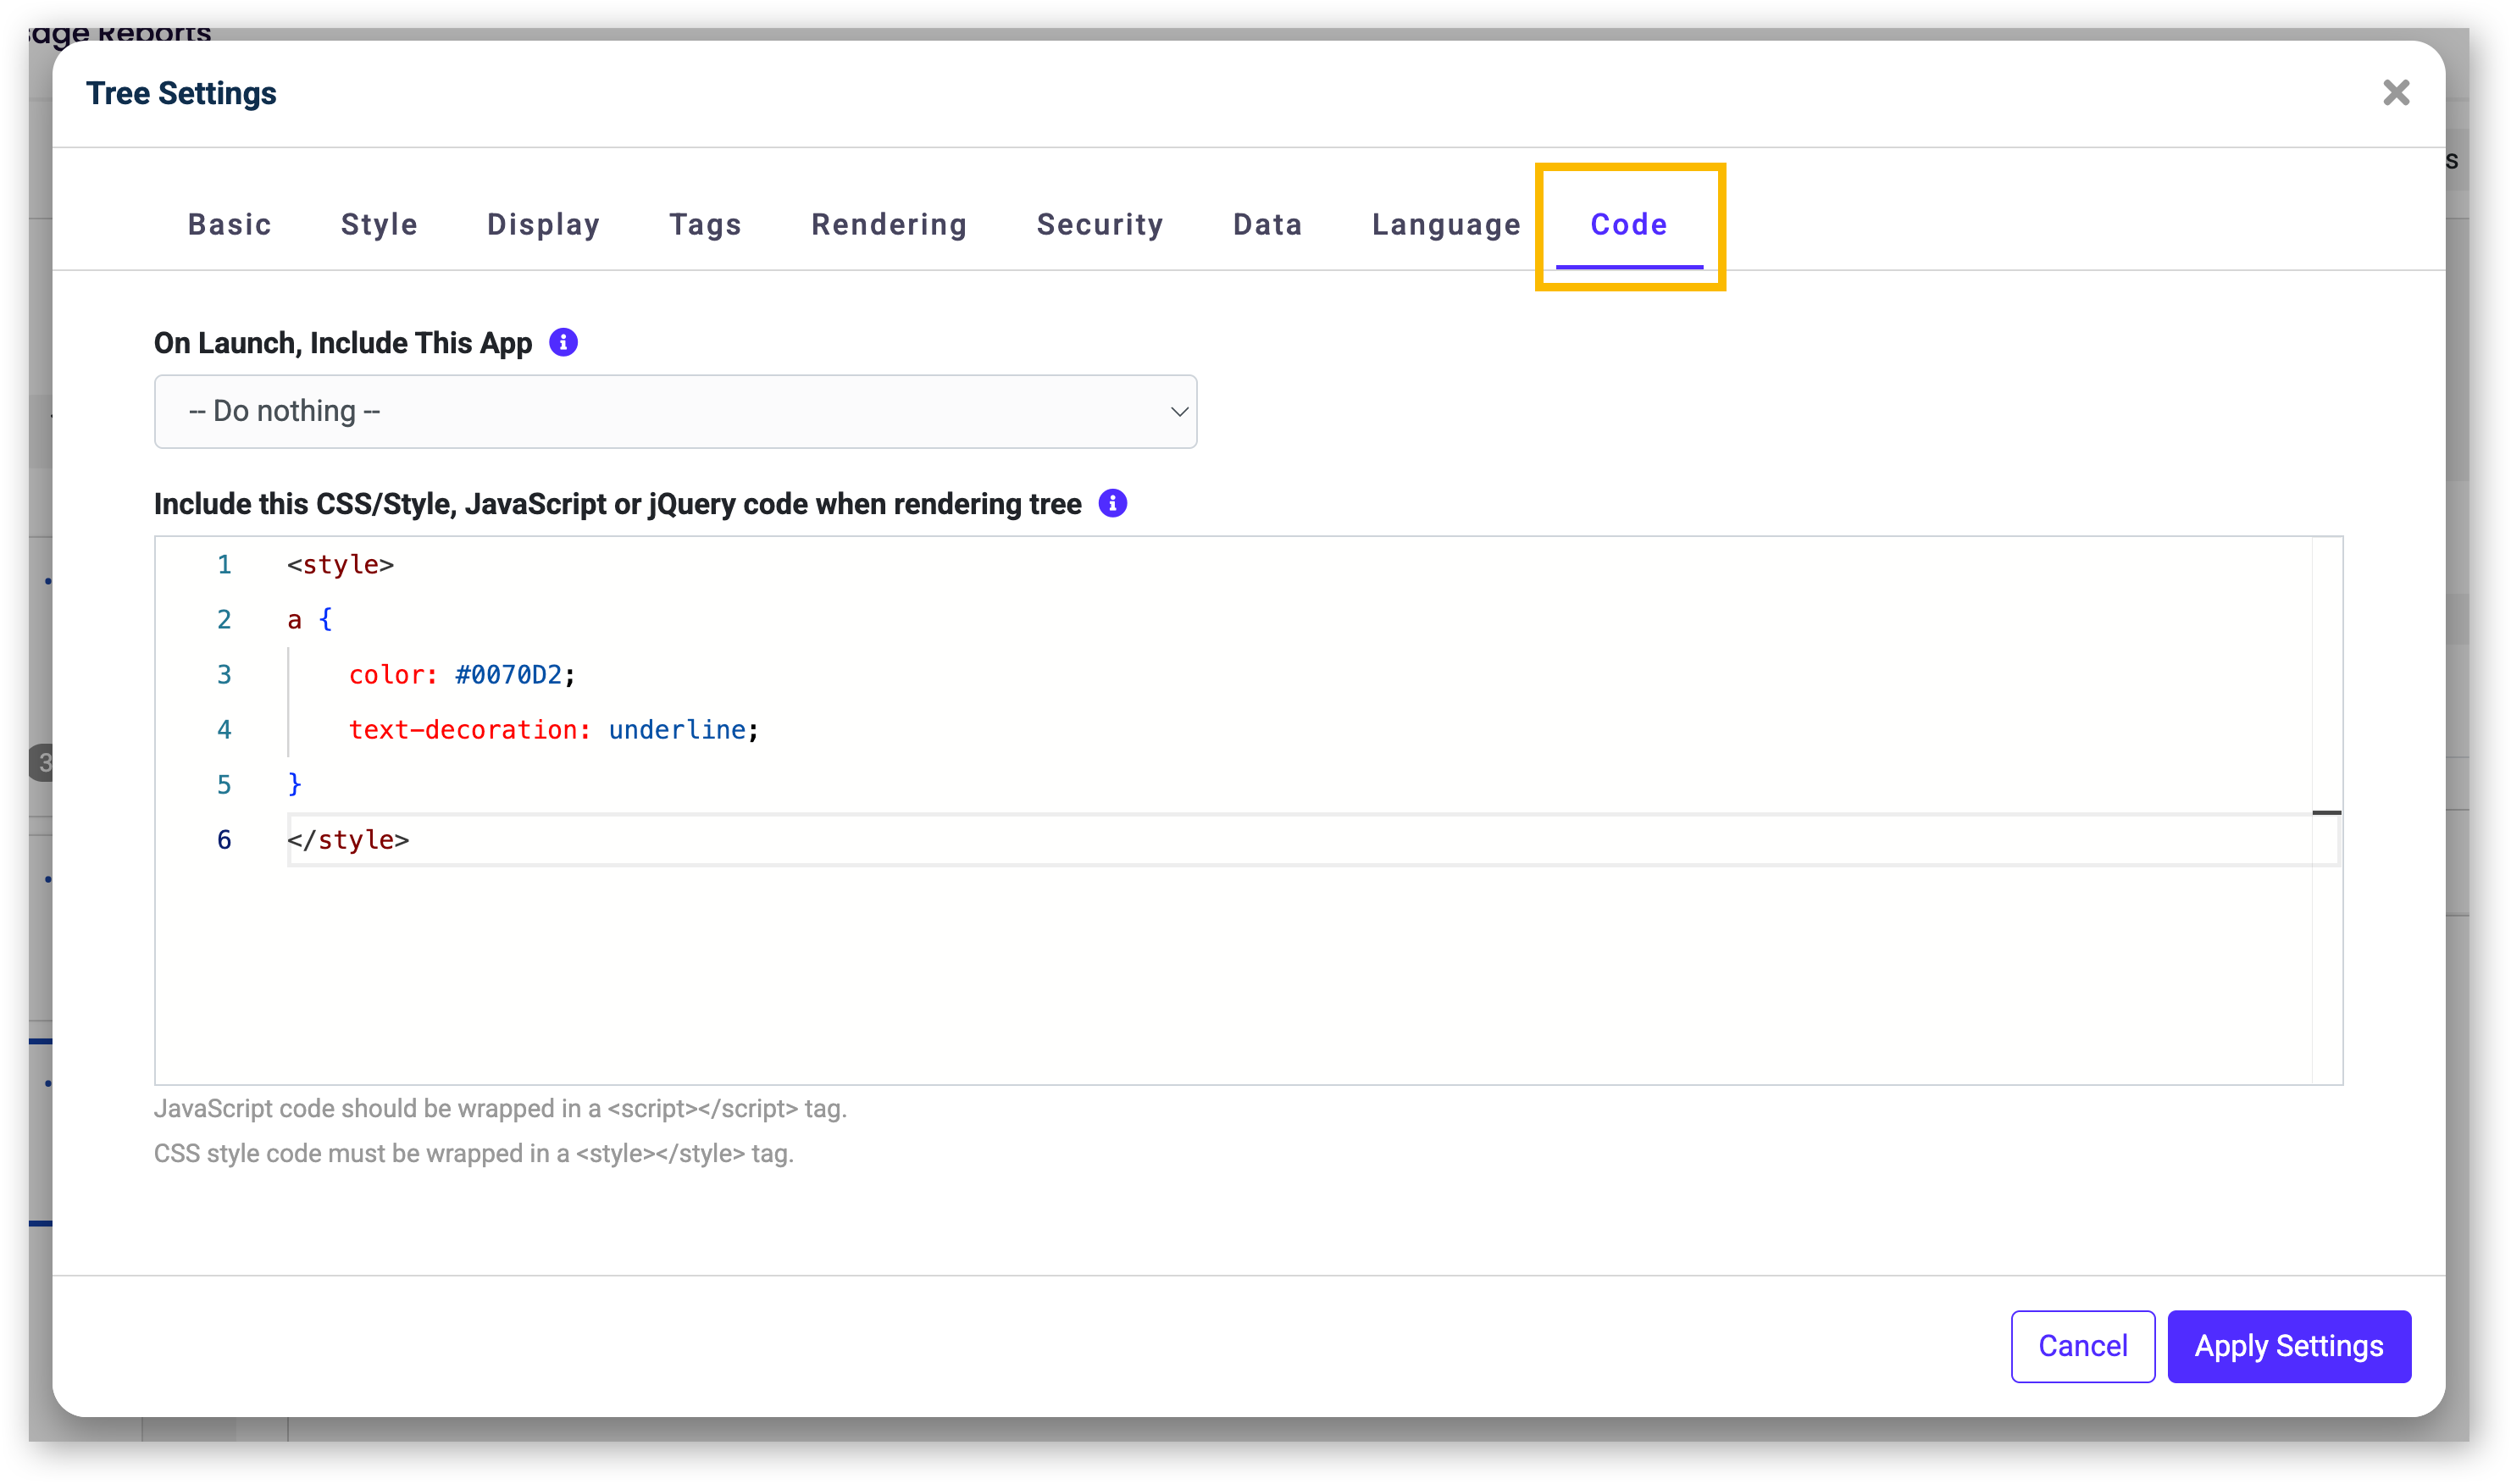Switch to the Style tab

pos(379,225)
